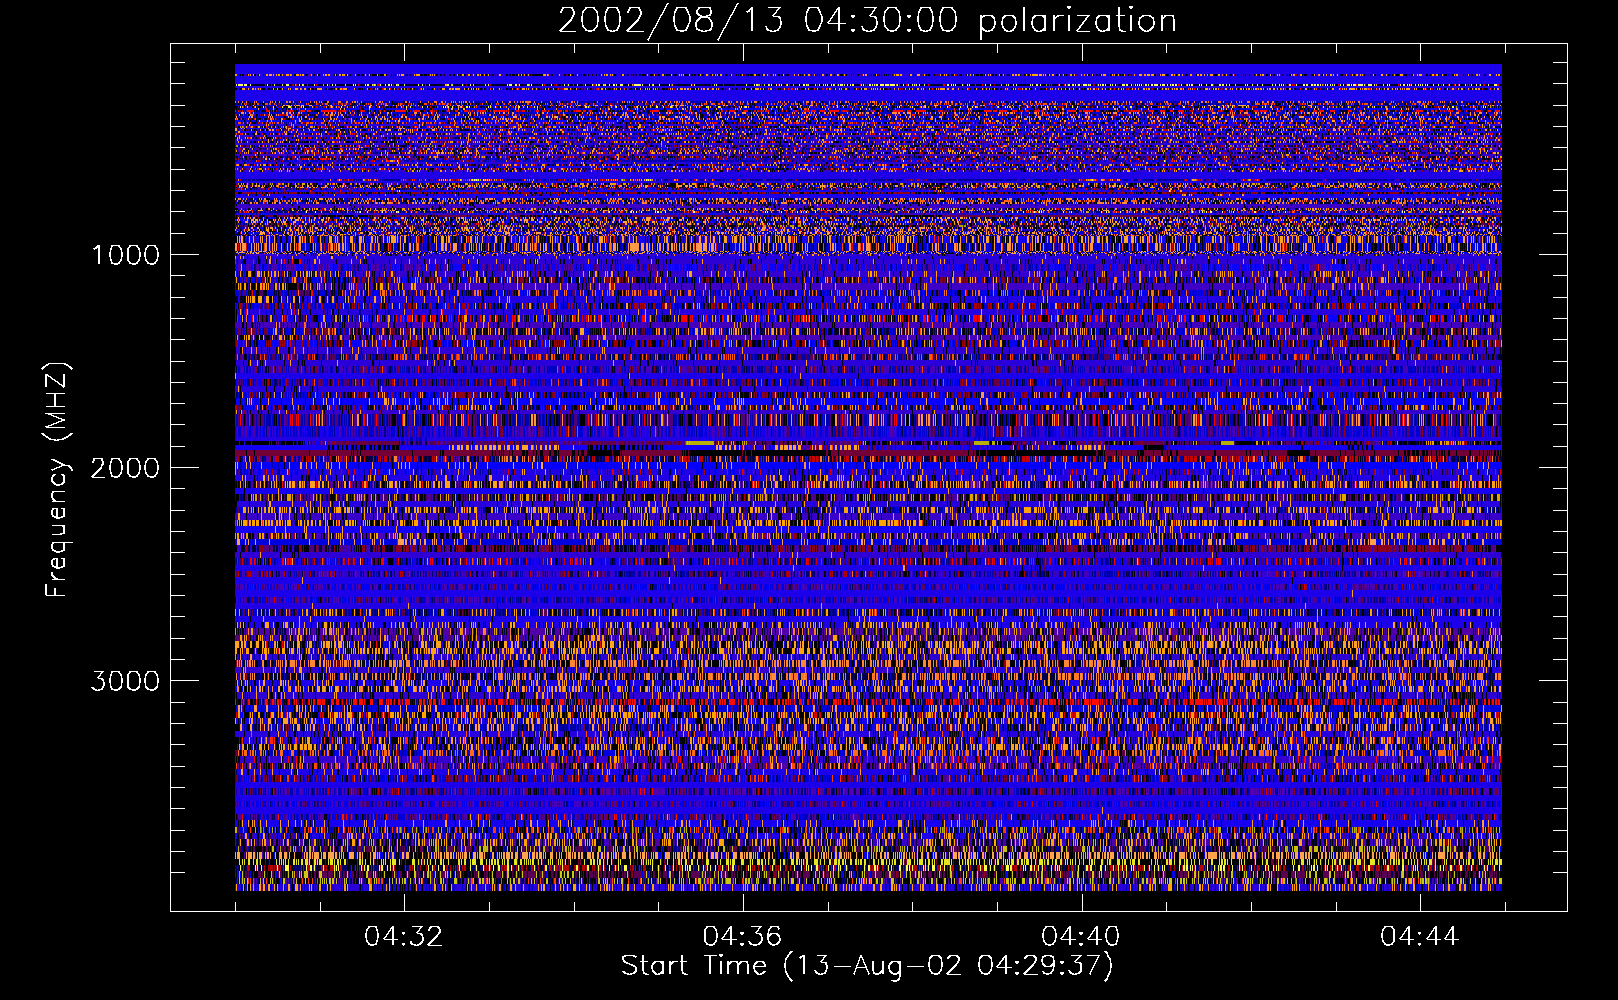Click the '1000' frequency tick label
Viewport: 1618px width, 1000px height.
pos(125,255)
